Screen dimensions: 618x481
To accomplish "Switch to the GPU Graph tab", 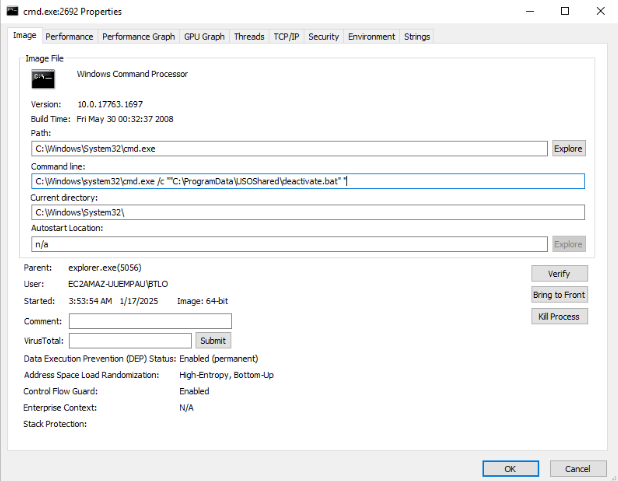I will (204, 37).
